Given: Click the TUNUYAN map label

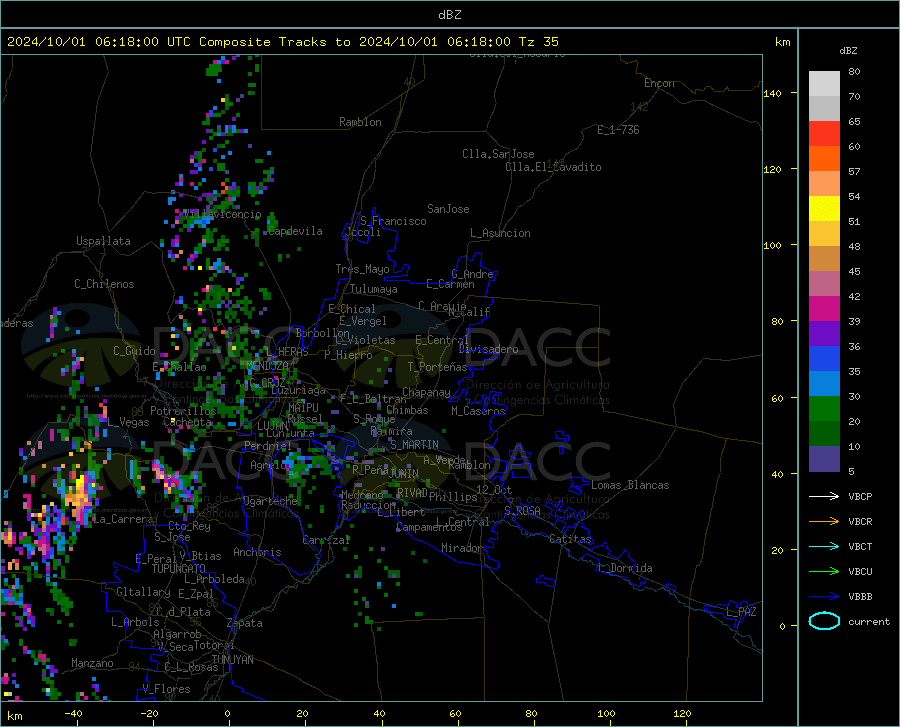Looking at the screenshot, I should coord(232,660).
